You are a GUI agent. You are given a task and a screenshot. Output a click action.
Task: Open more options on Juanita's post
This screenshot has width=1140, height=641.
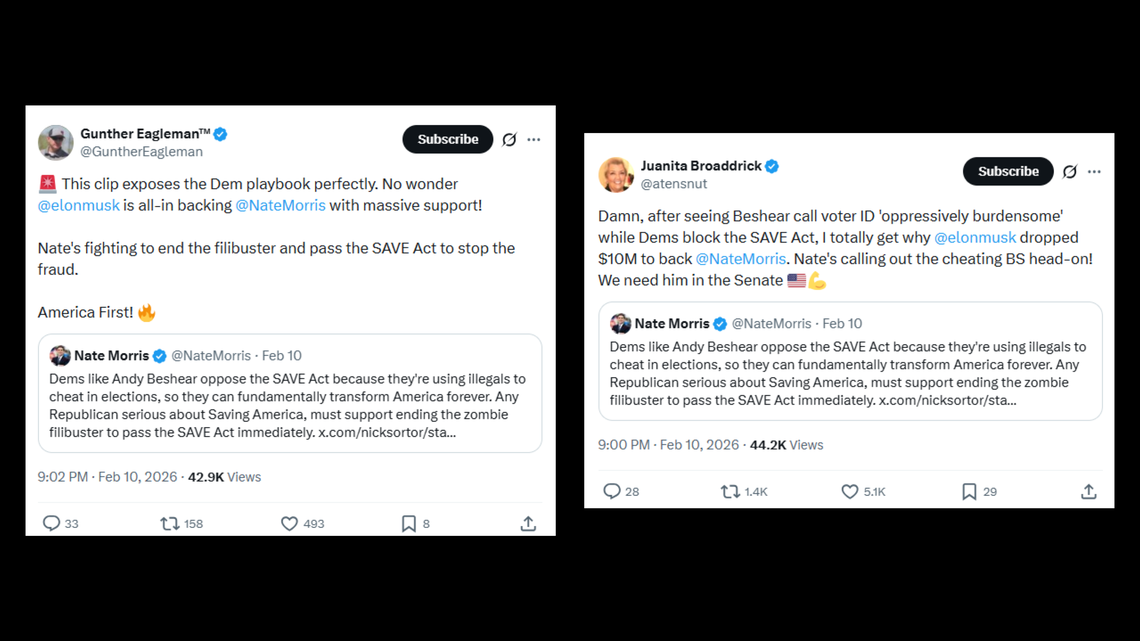pos(1094,172)
